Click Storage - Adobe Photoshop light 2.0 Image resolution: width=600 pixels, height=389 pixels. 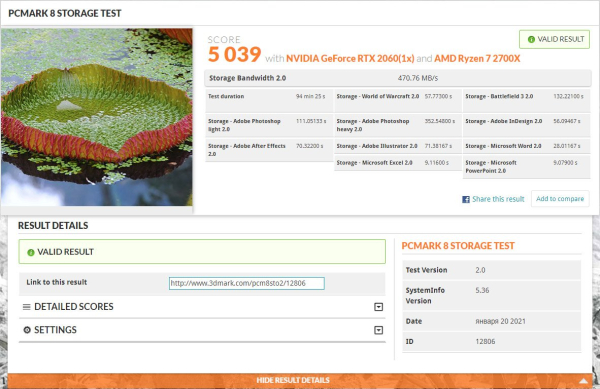coord(244,125)
